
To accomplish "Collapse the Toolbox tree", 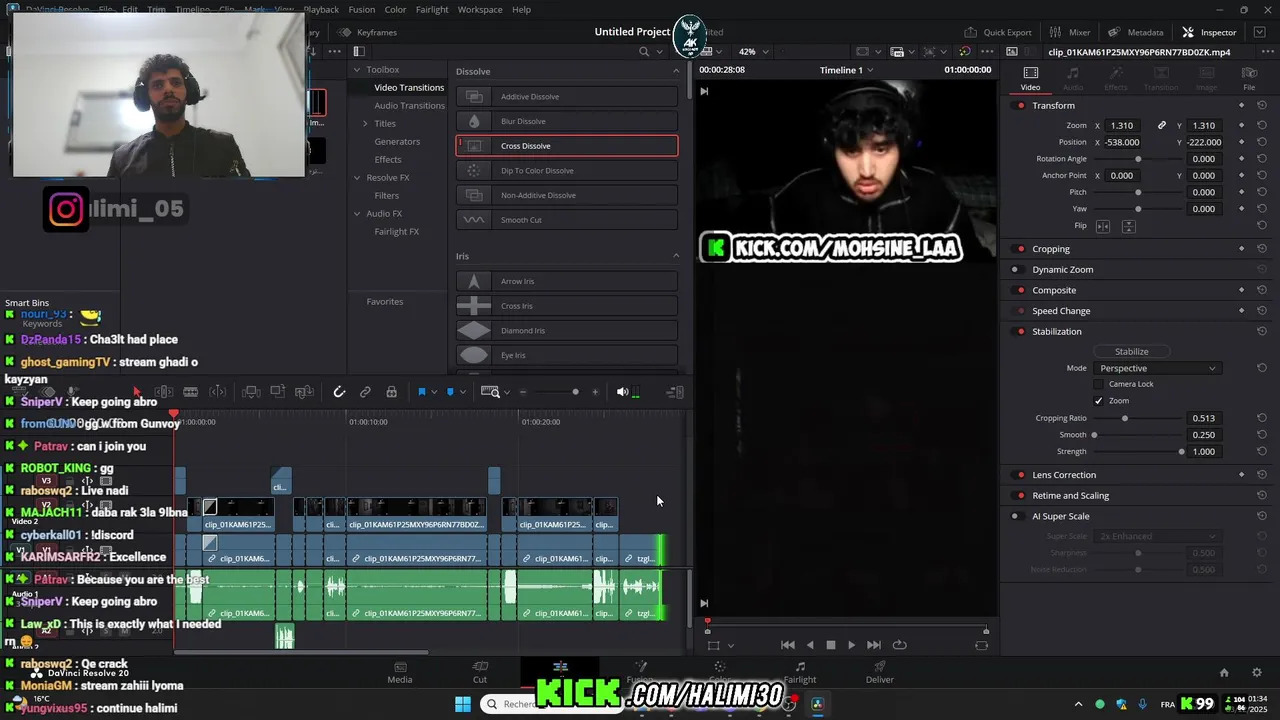I will point(357,70).
